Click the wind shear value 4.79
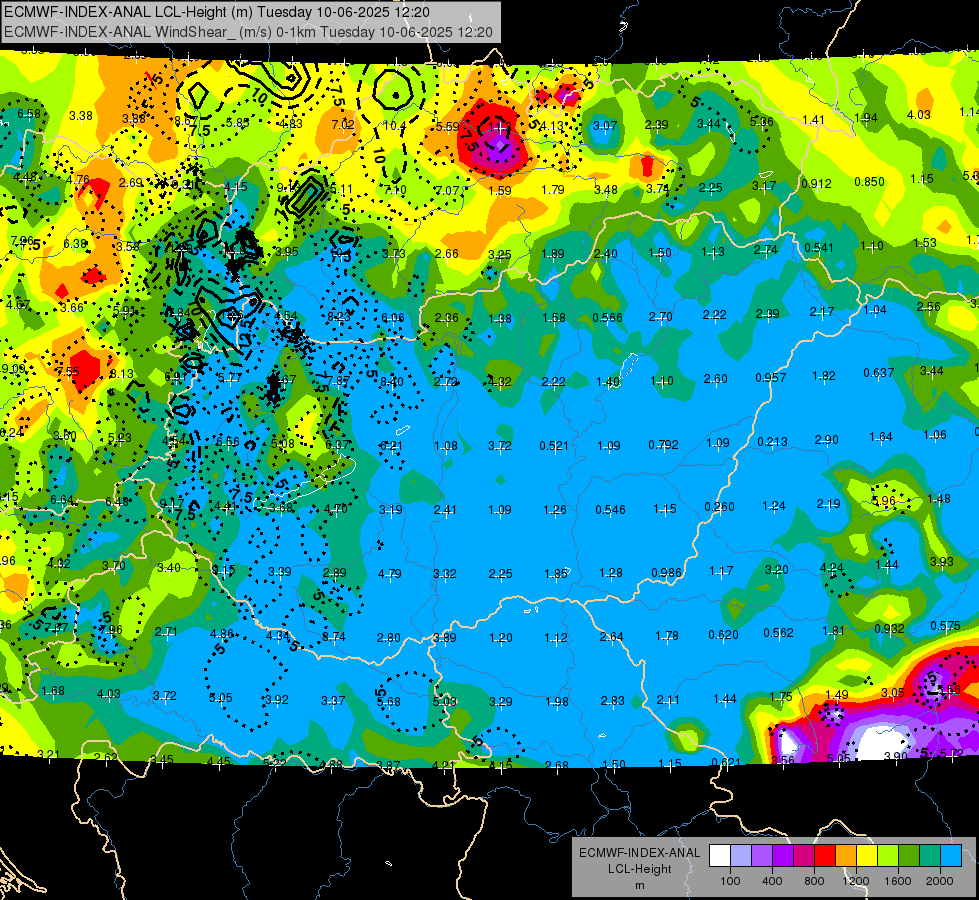Viewport: 979px width, 900px height. tap(390, 573)
